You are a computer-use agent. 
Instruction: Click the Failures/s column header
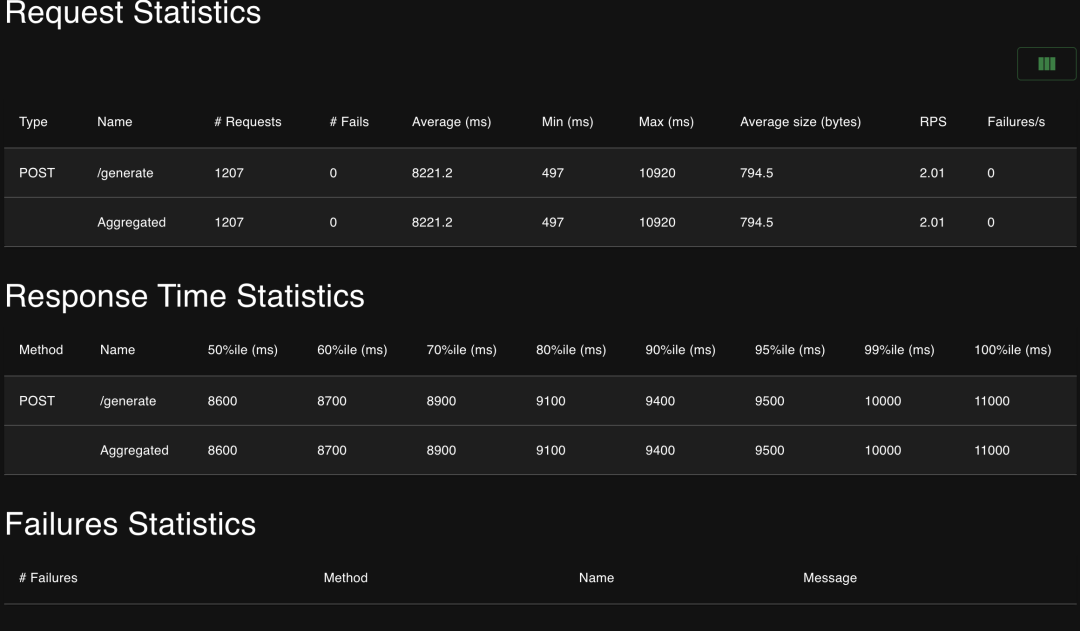(x=1016, y=122)
